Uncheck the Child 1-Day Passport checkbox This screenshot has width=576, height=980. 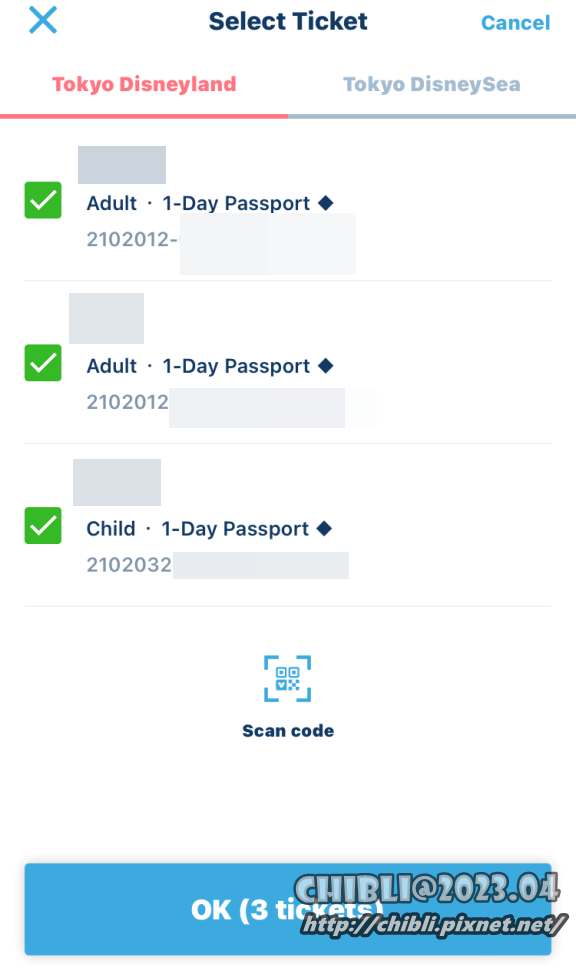coord(43,526)
